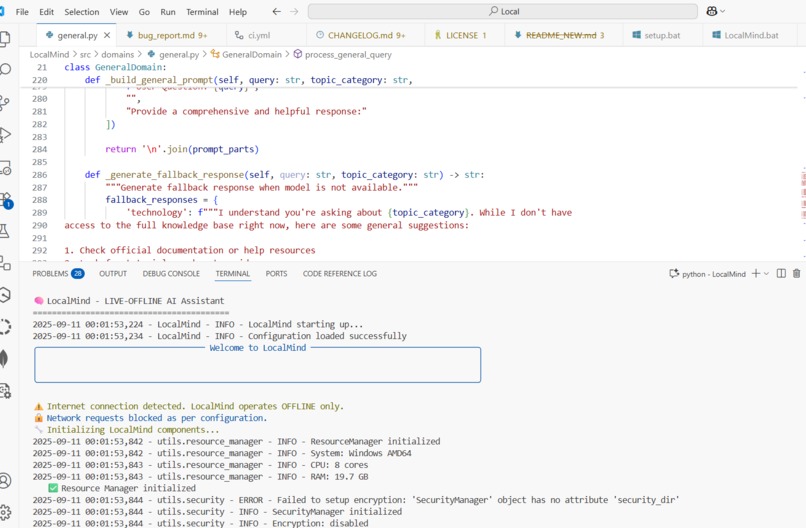Show the Debug Console panel tab
This screenshot has height=528, width=806.
pyautogui.click(x=171, y=274)
